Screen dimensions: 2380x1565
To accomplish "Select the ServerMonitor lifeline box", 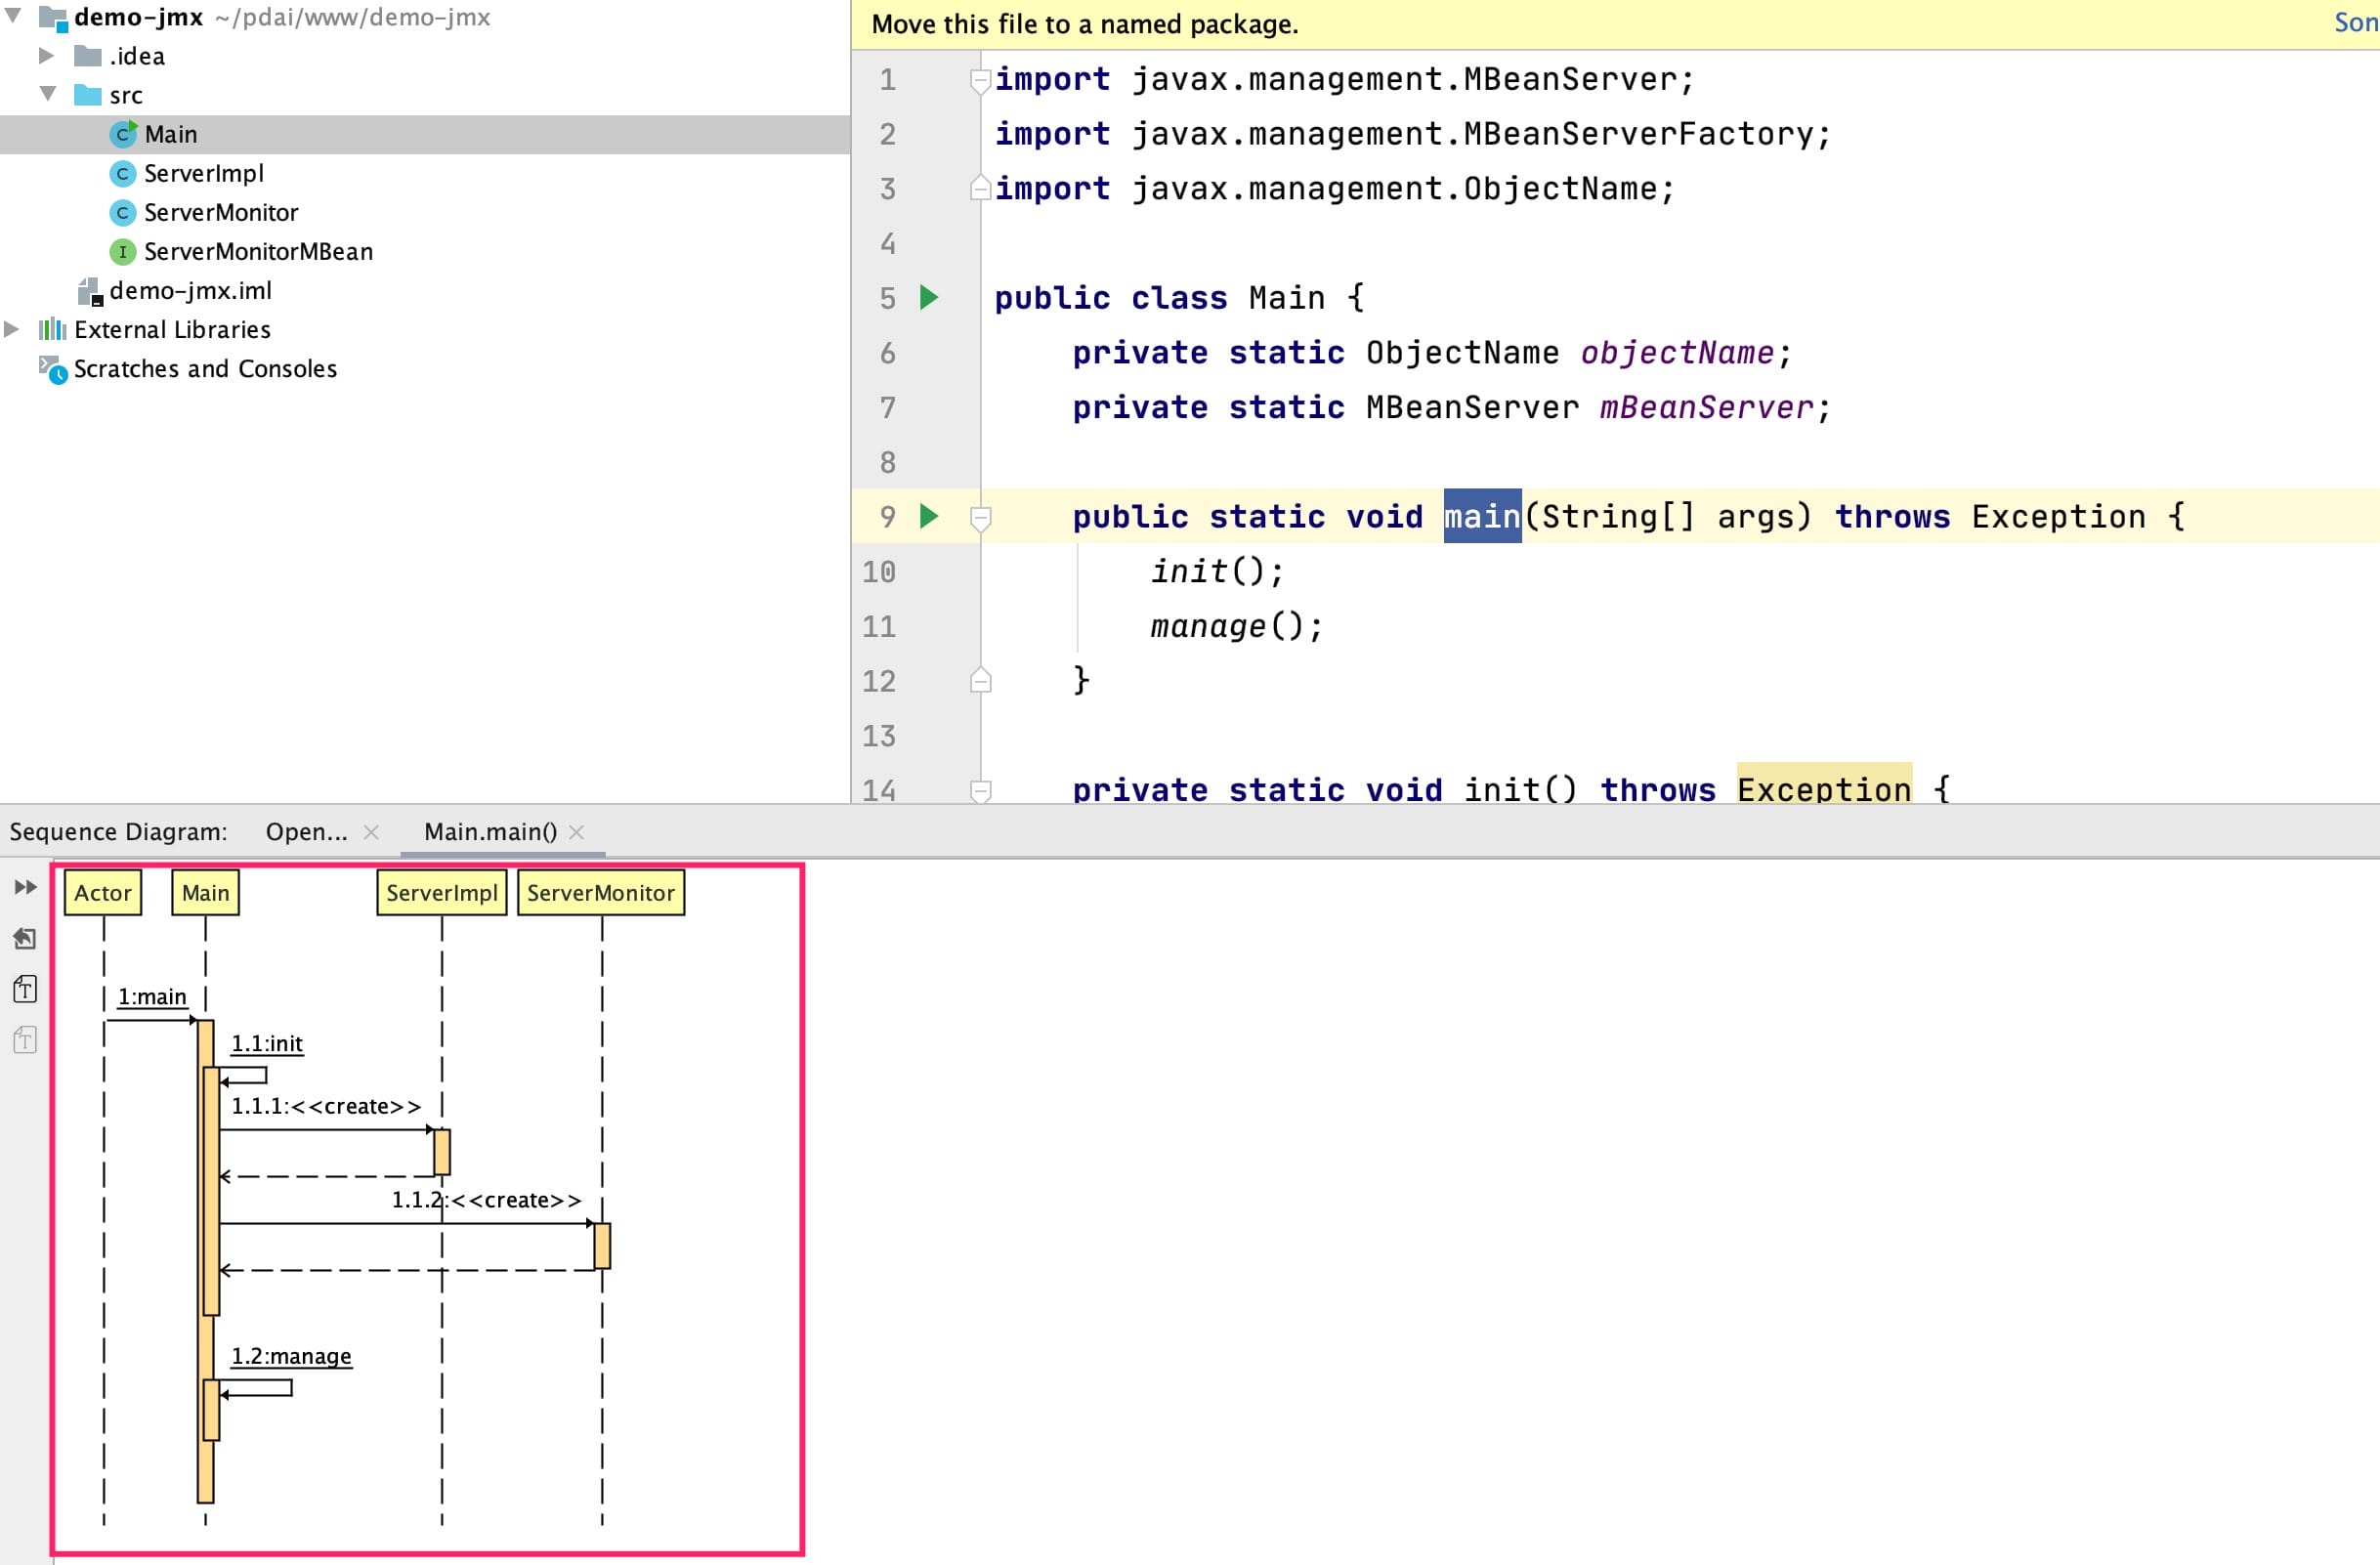I will [x=600, y=893].
